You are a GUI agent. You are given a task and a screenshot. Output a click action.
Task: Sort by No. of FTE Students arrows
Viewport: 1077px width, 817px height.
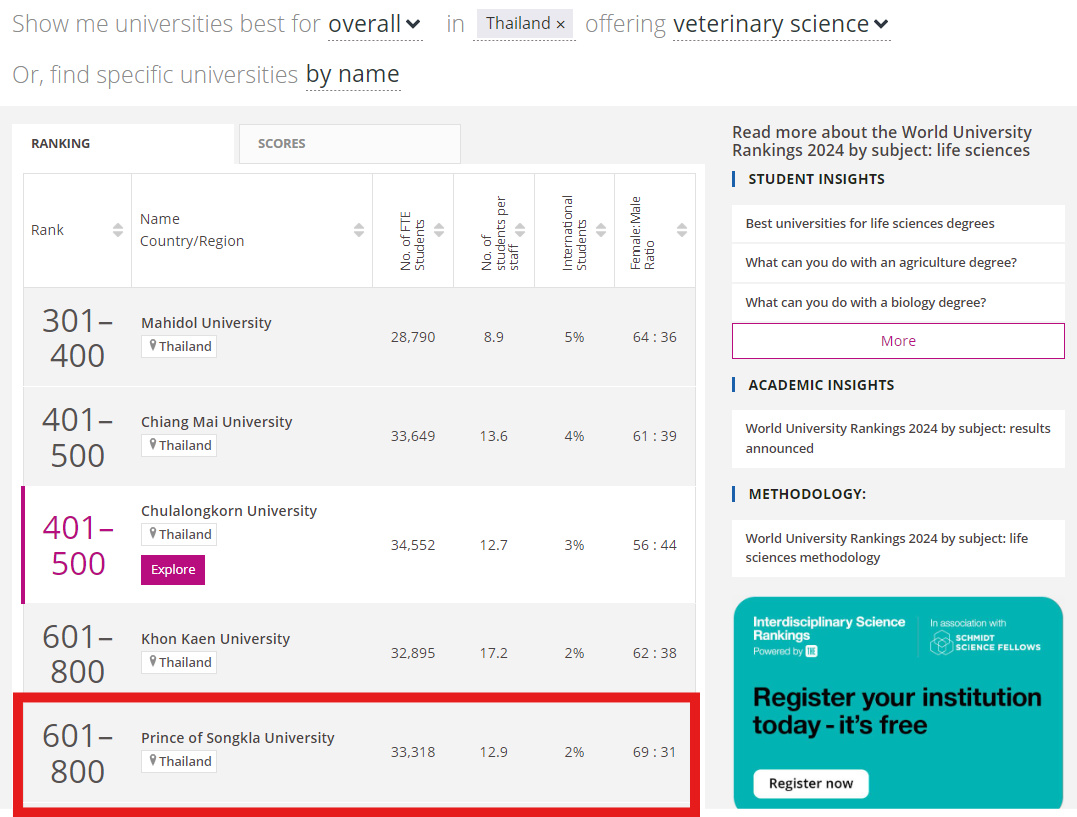click(x=440, y=230)
